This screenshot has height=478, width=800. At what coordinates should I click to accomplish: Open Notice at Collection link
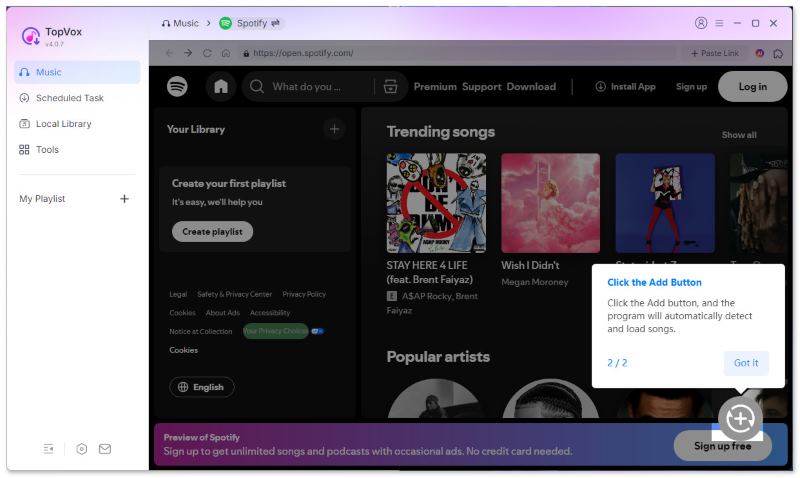click(x=201, y=332)
